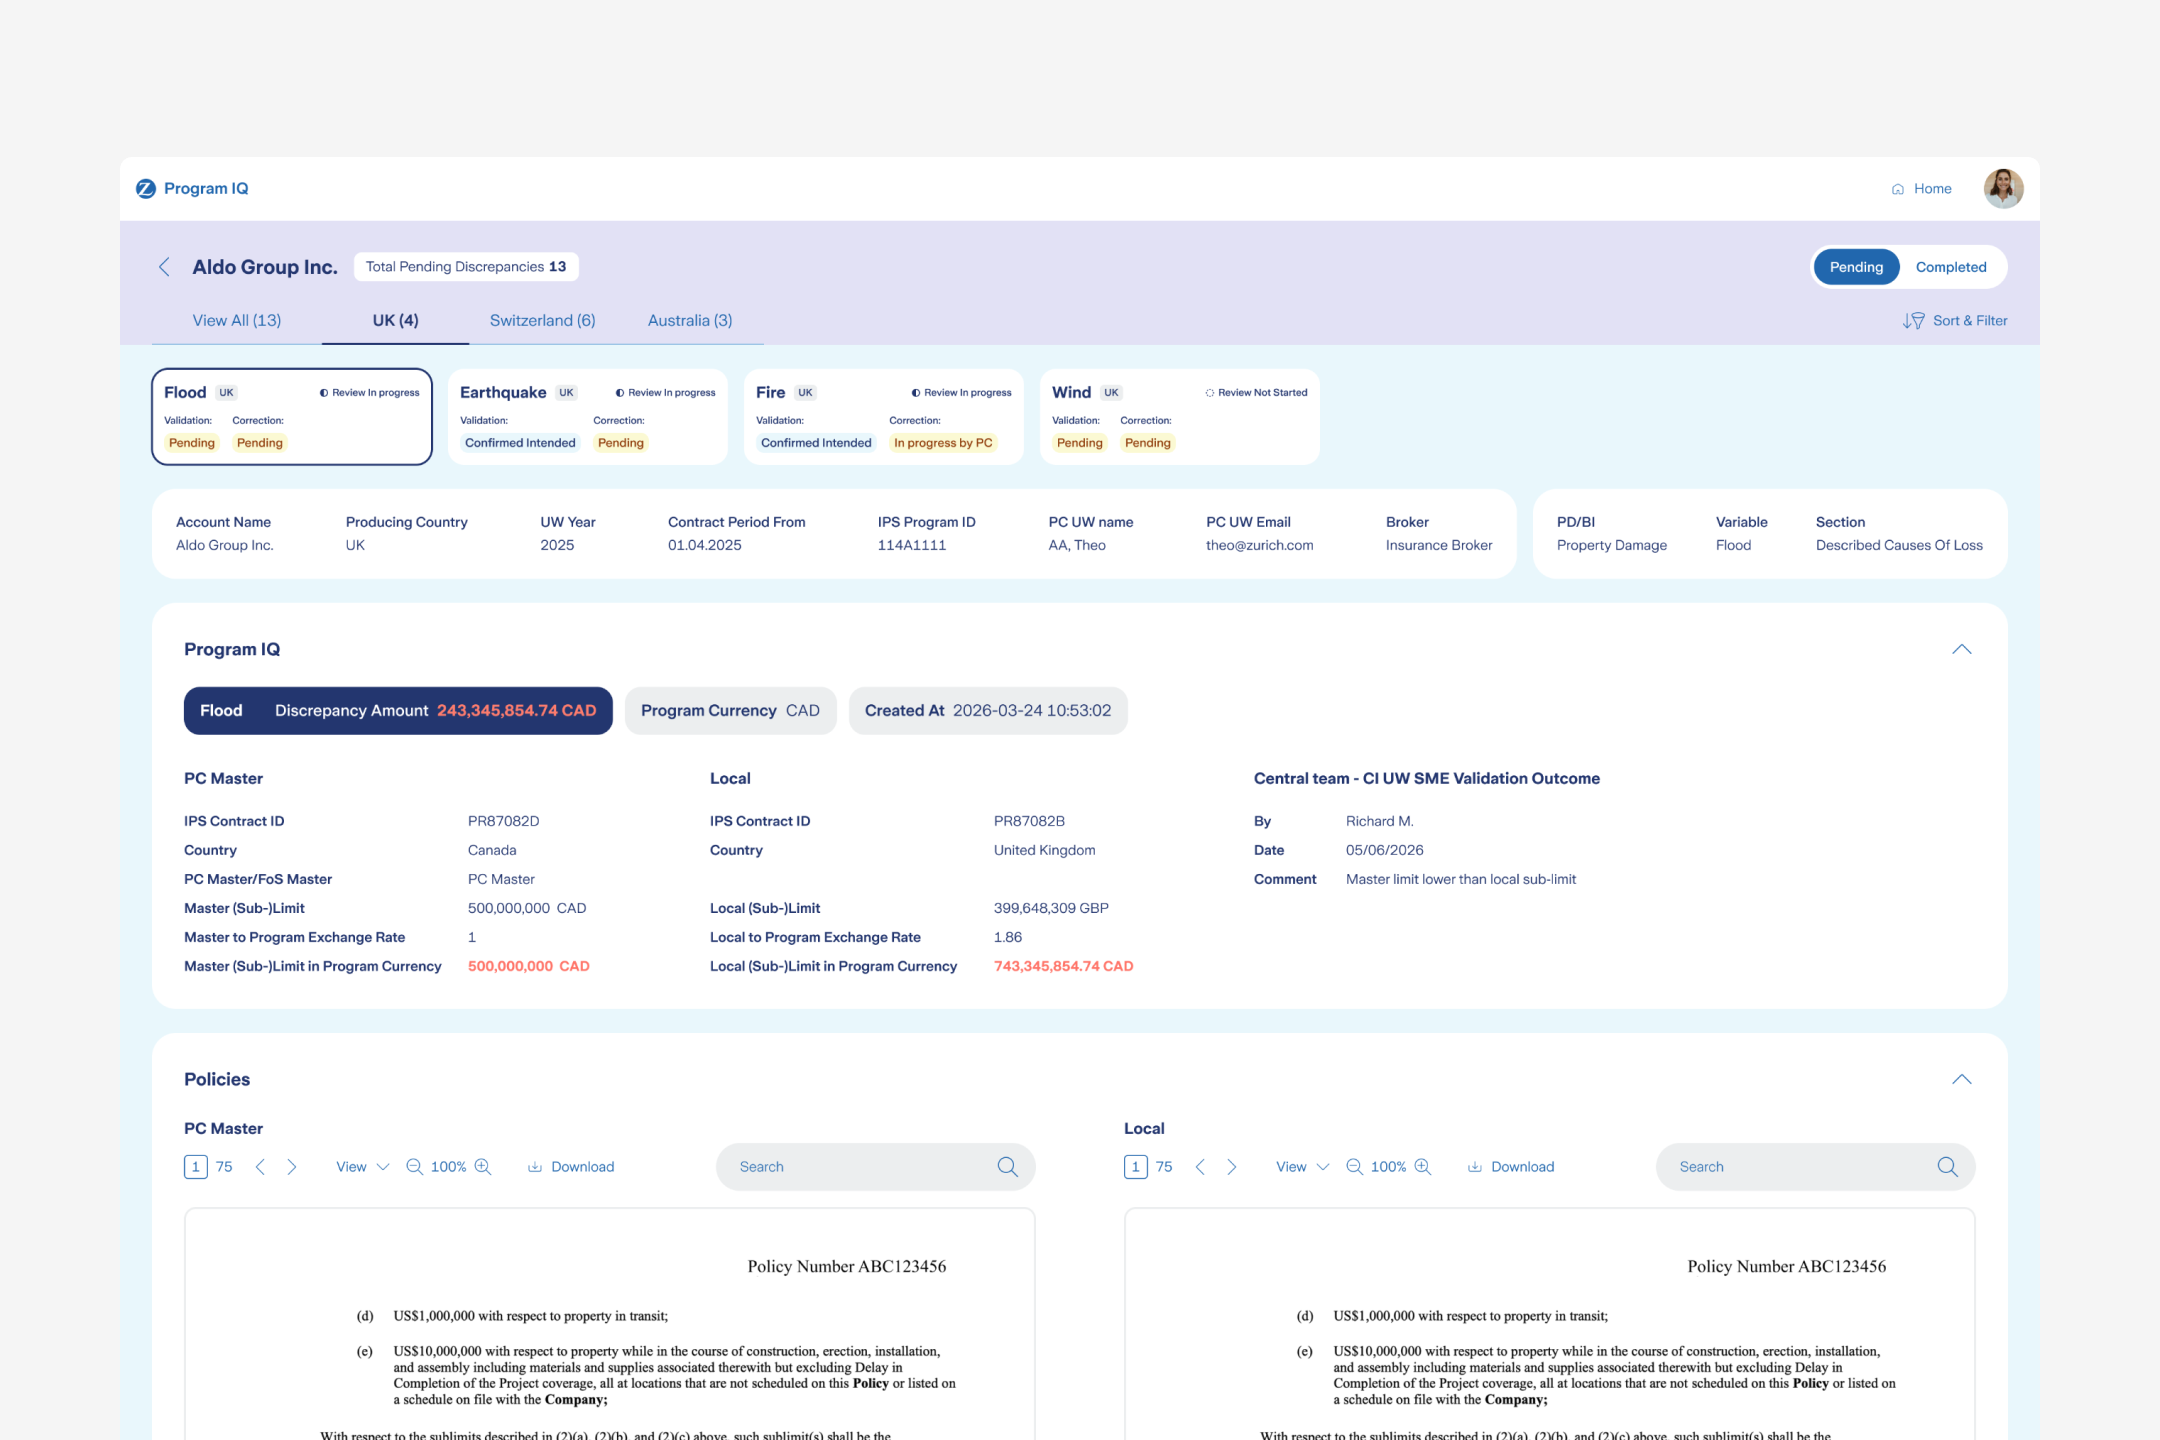Select the Switzerland (6) tab

pyautogui.click(x=543, y=321)
